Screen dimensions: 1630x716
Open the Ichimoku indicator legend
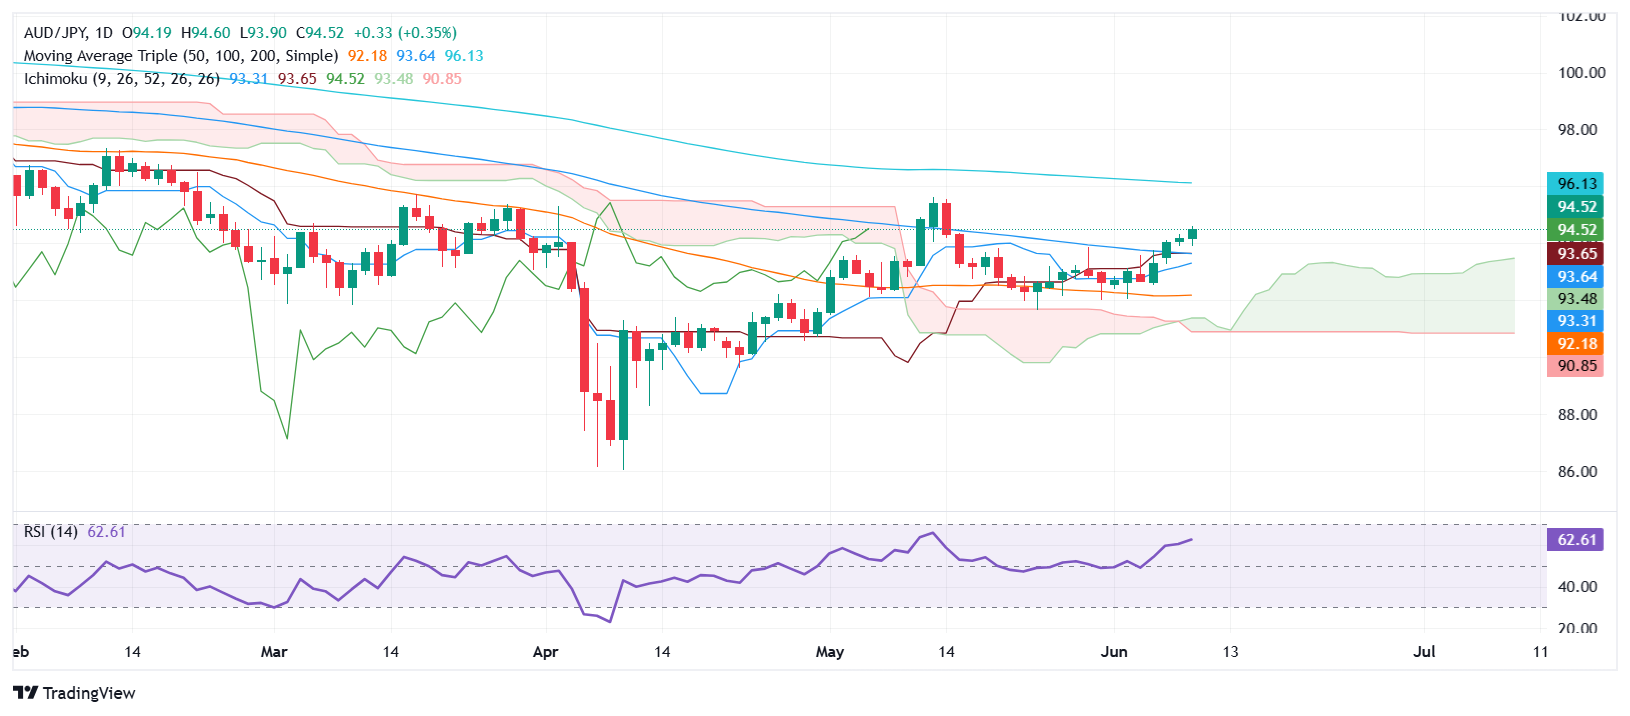122,79
